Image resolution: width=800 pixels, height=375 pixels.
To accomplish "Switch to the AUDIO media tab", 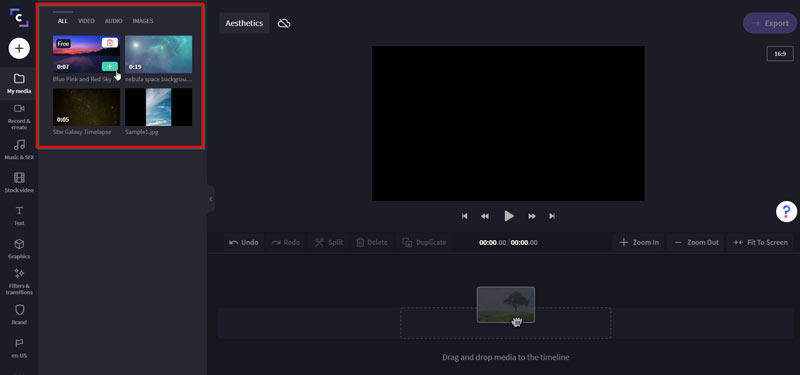I will (113, 21).
